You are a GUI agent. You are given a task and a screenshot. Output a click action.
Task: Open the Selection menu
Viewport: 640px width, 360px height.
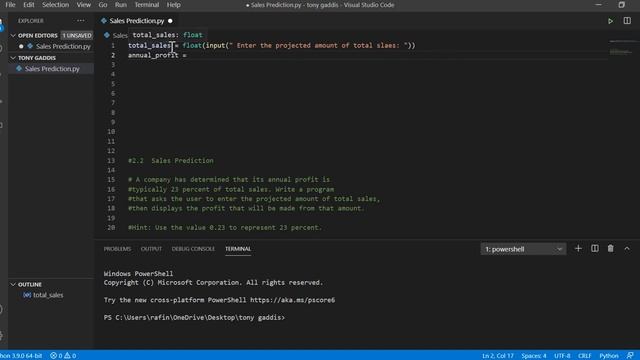(x=56, y=5)
